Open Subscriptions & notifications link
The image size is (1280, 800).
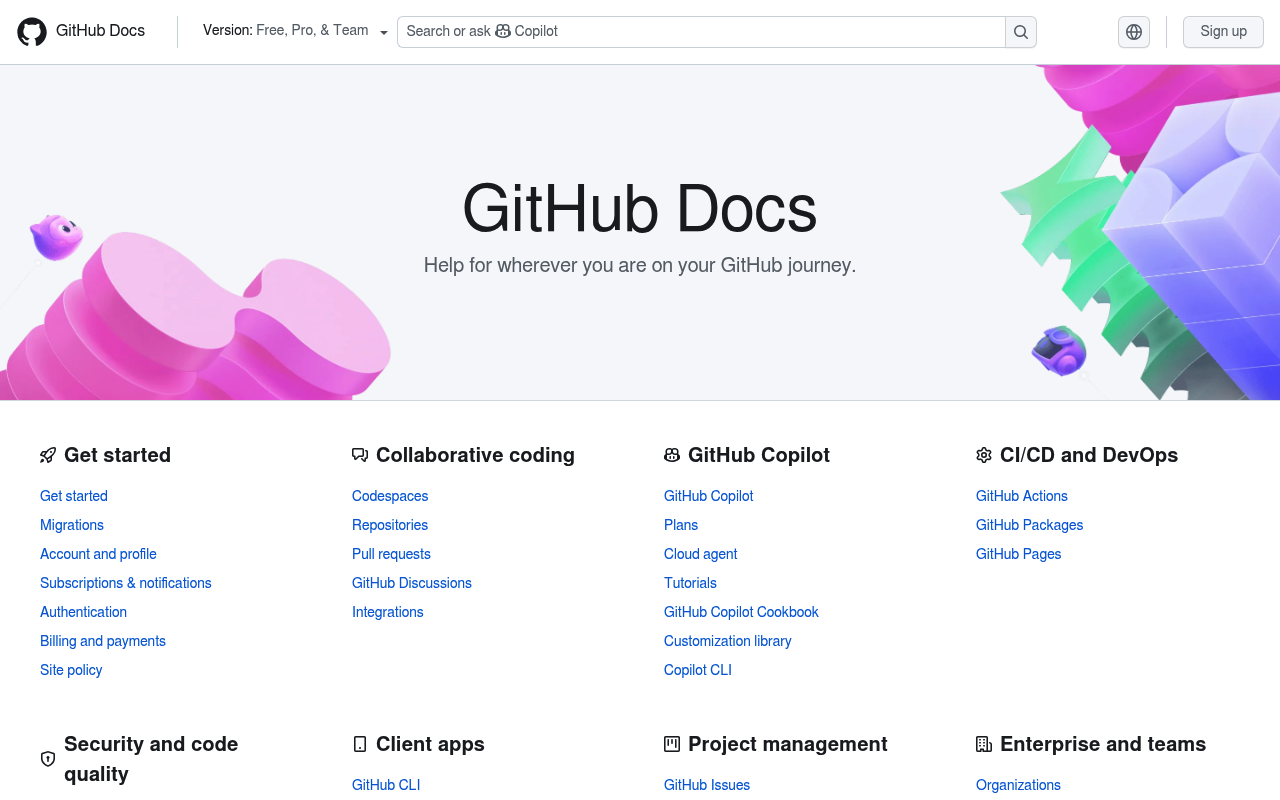pos(126,583)
